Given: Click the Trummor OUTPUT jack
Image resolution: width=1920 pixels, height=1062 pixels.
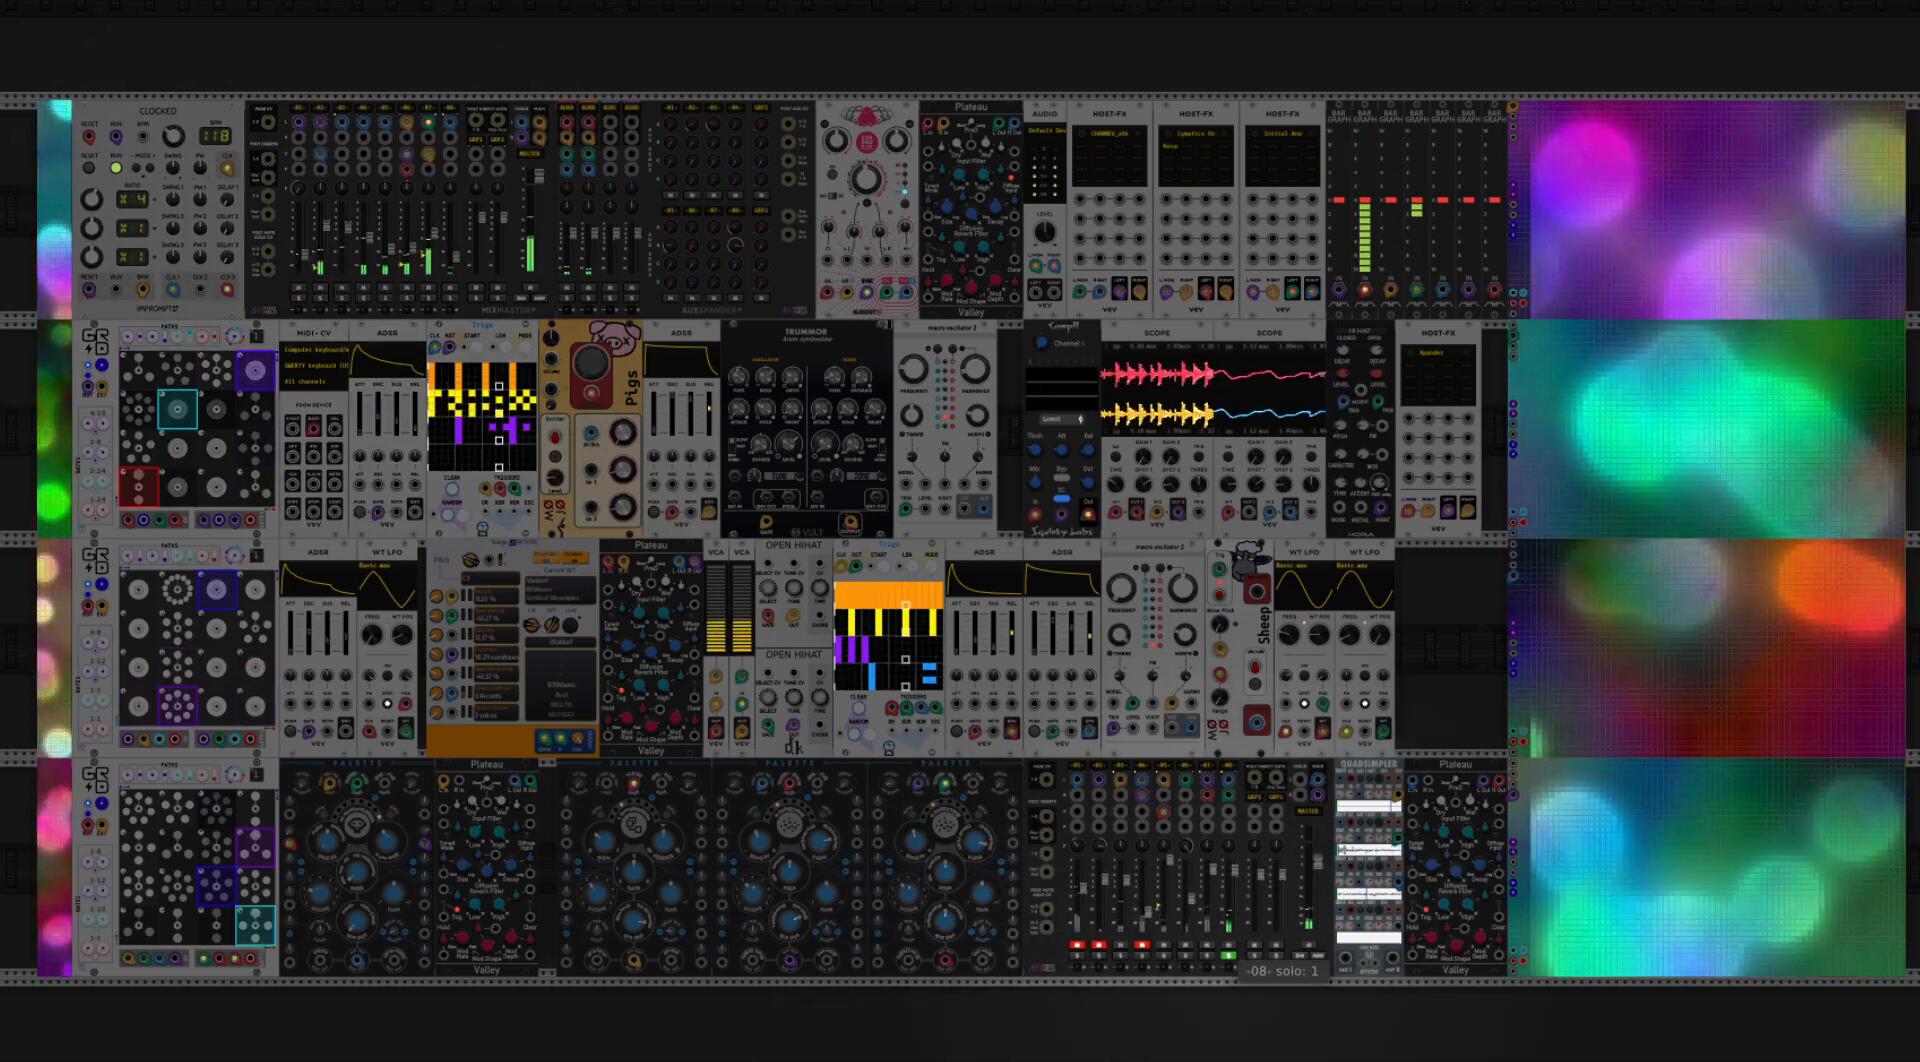Looking at the screenshot, I should [849, 522].
